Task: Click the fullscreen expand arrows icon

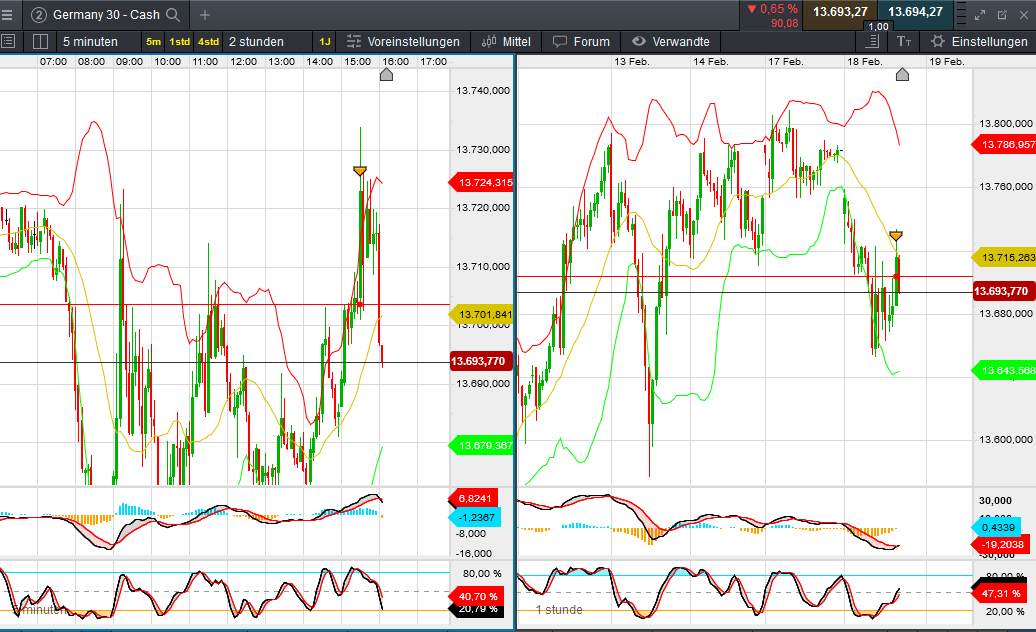Action: coord(980,15)
